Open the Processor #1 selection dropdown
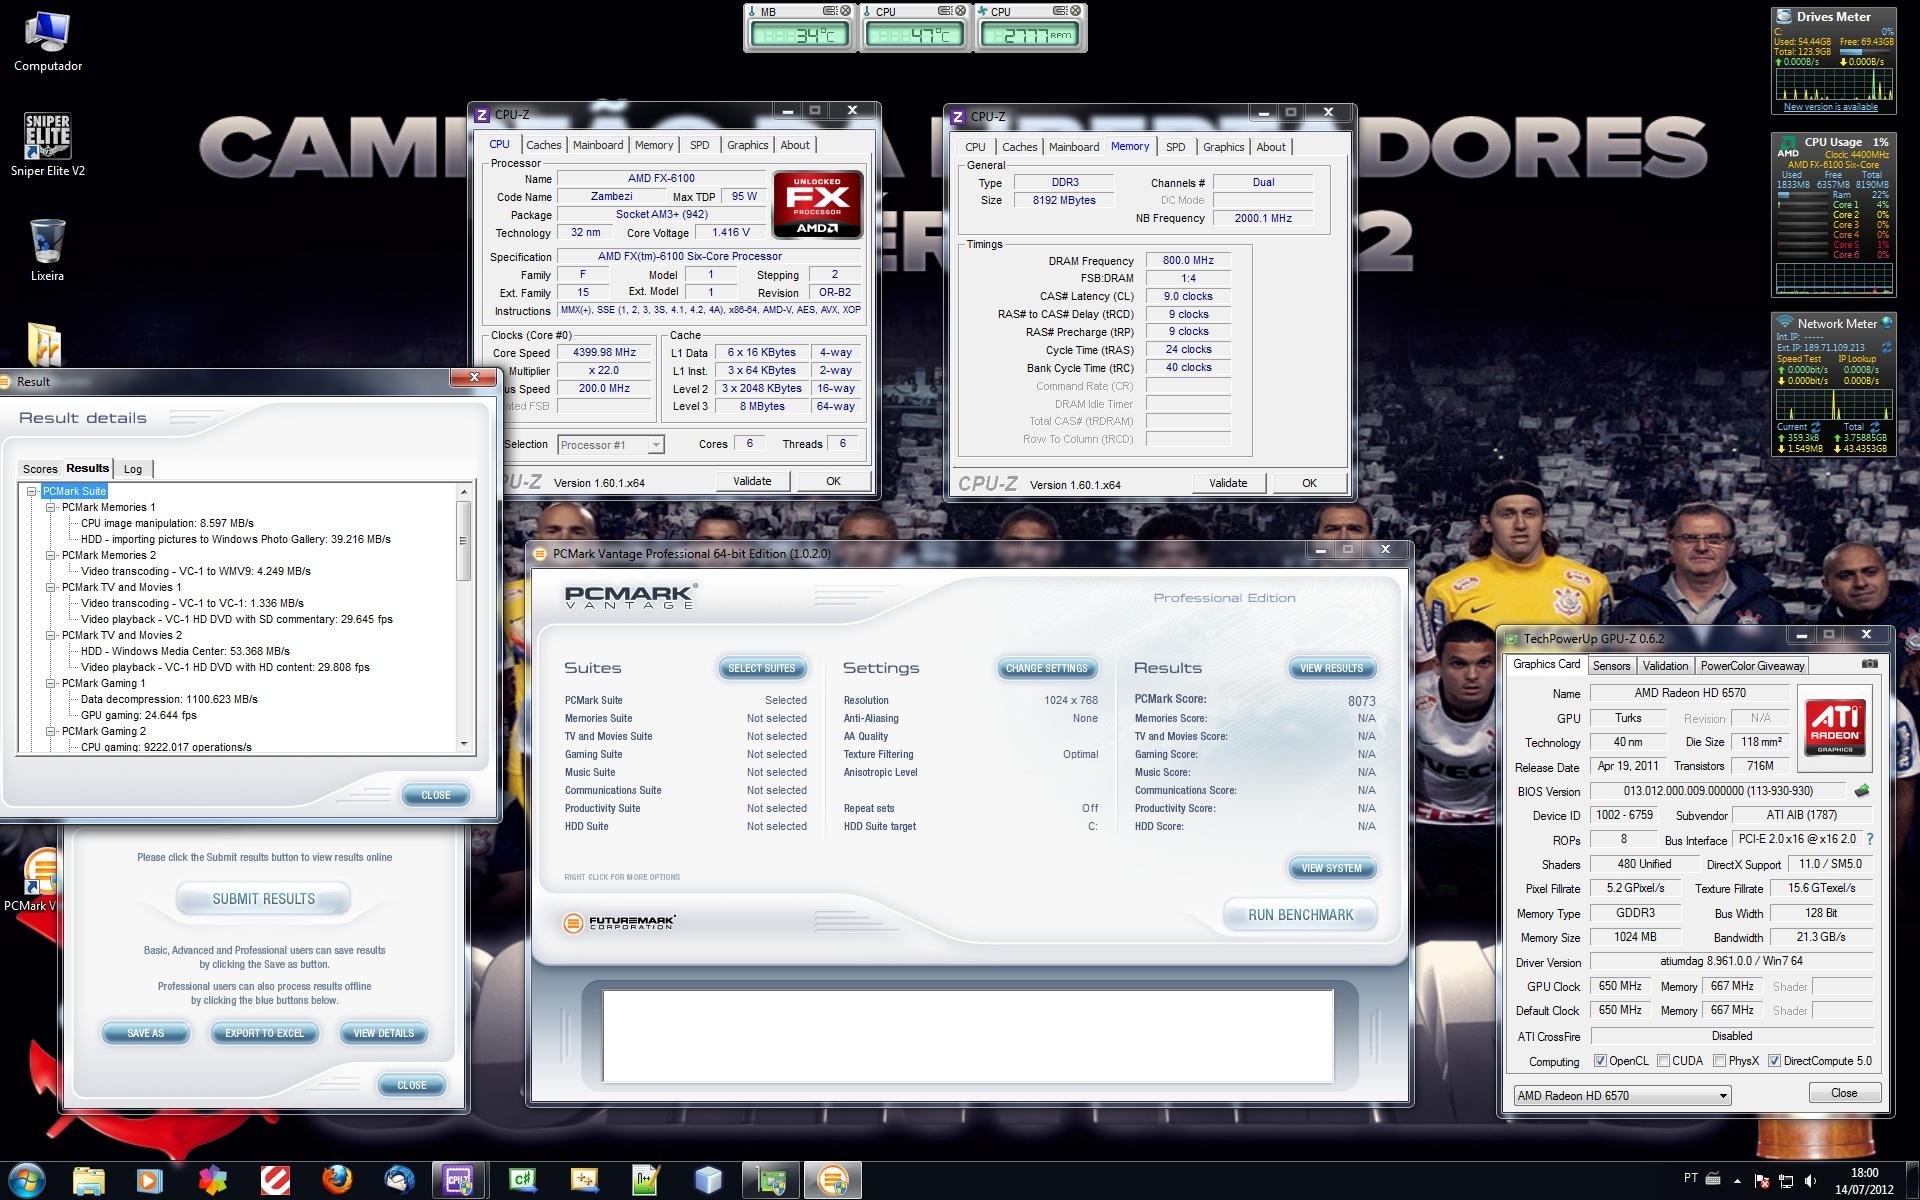This screenshot has height=1200, width=1920. [611, 445]
